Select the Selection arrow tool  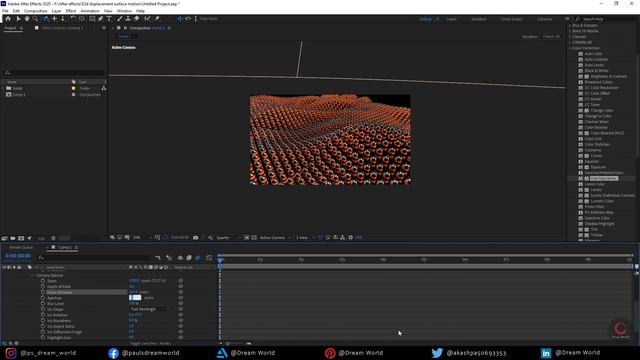(18, 19)
